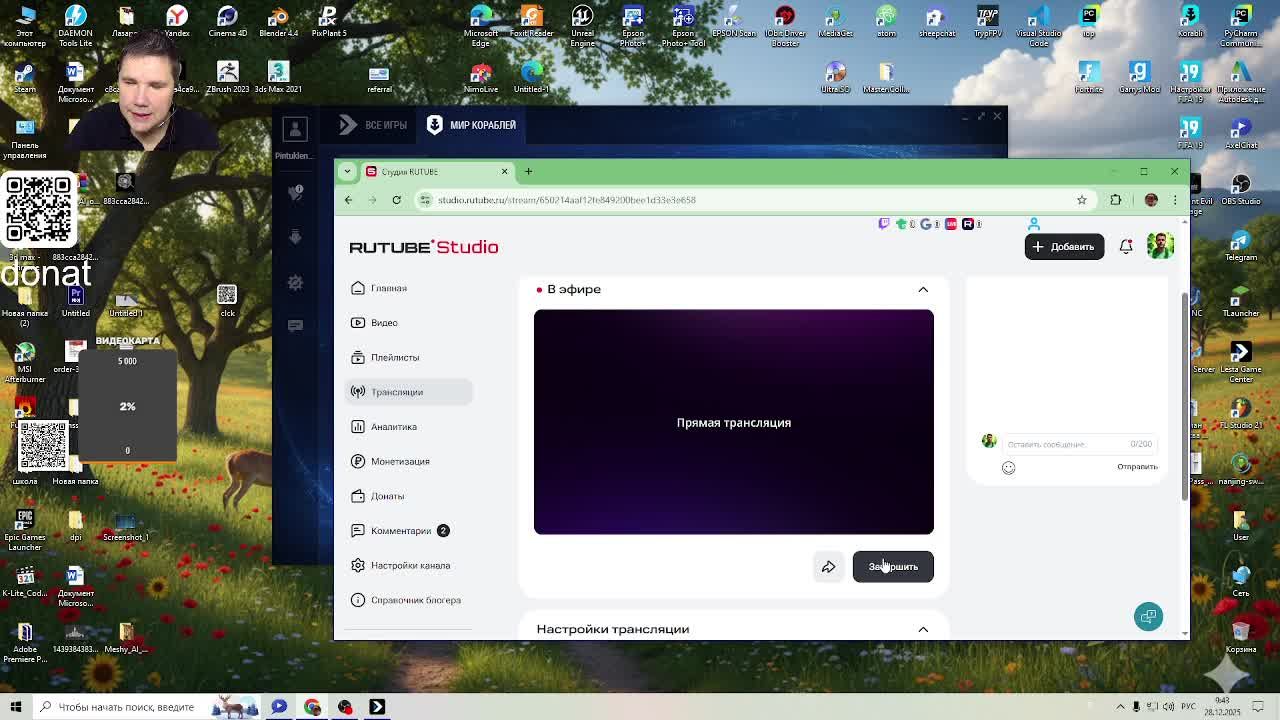Open the RUTUBE Studio profile avatar
1280x720 pixels.
[x=1160, y=246]
